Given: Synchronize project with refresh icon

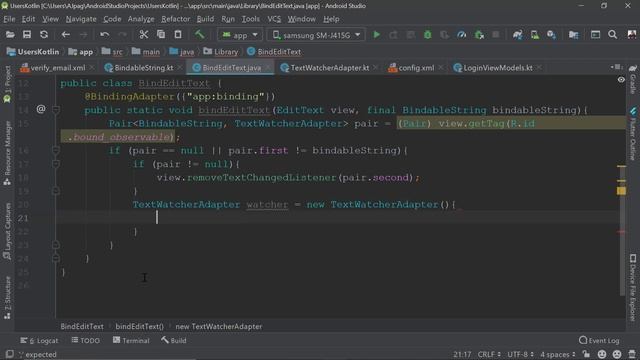Looking at the screenshot, I should pyautogui.click(x=44, y=35).
